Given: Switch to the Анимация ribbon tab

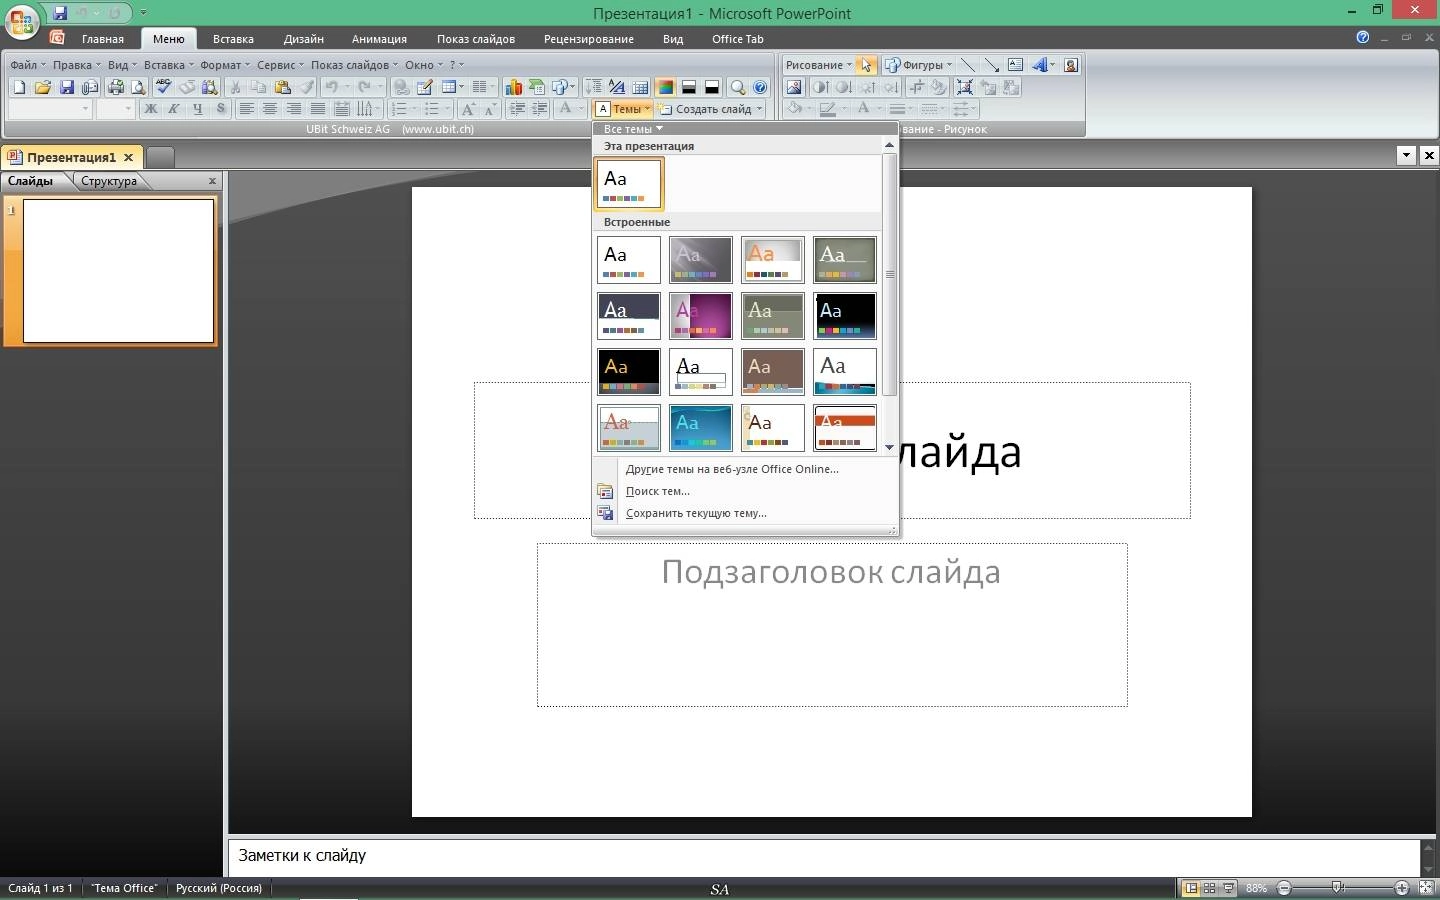Looking at the screenshot, I should pyautogui.click(x=379, y=39).
